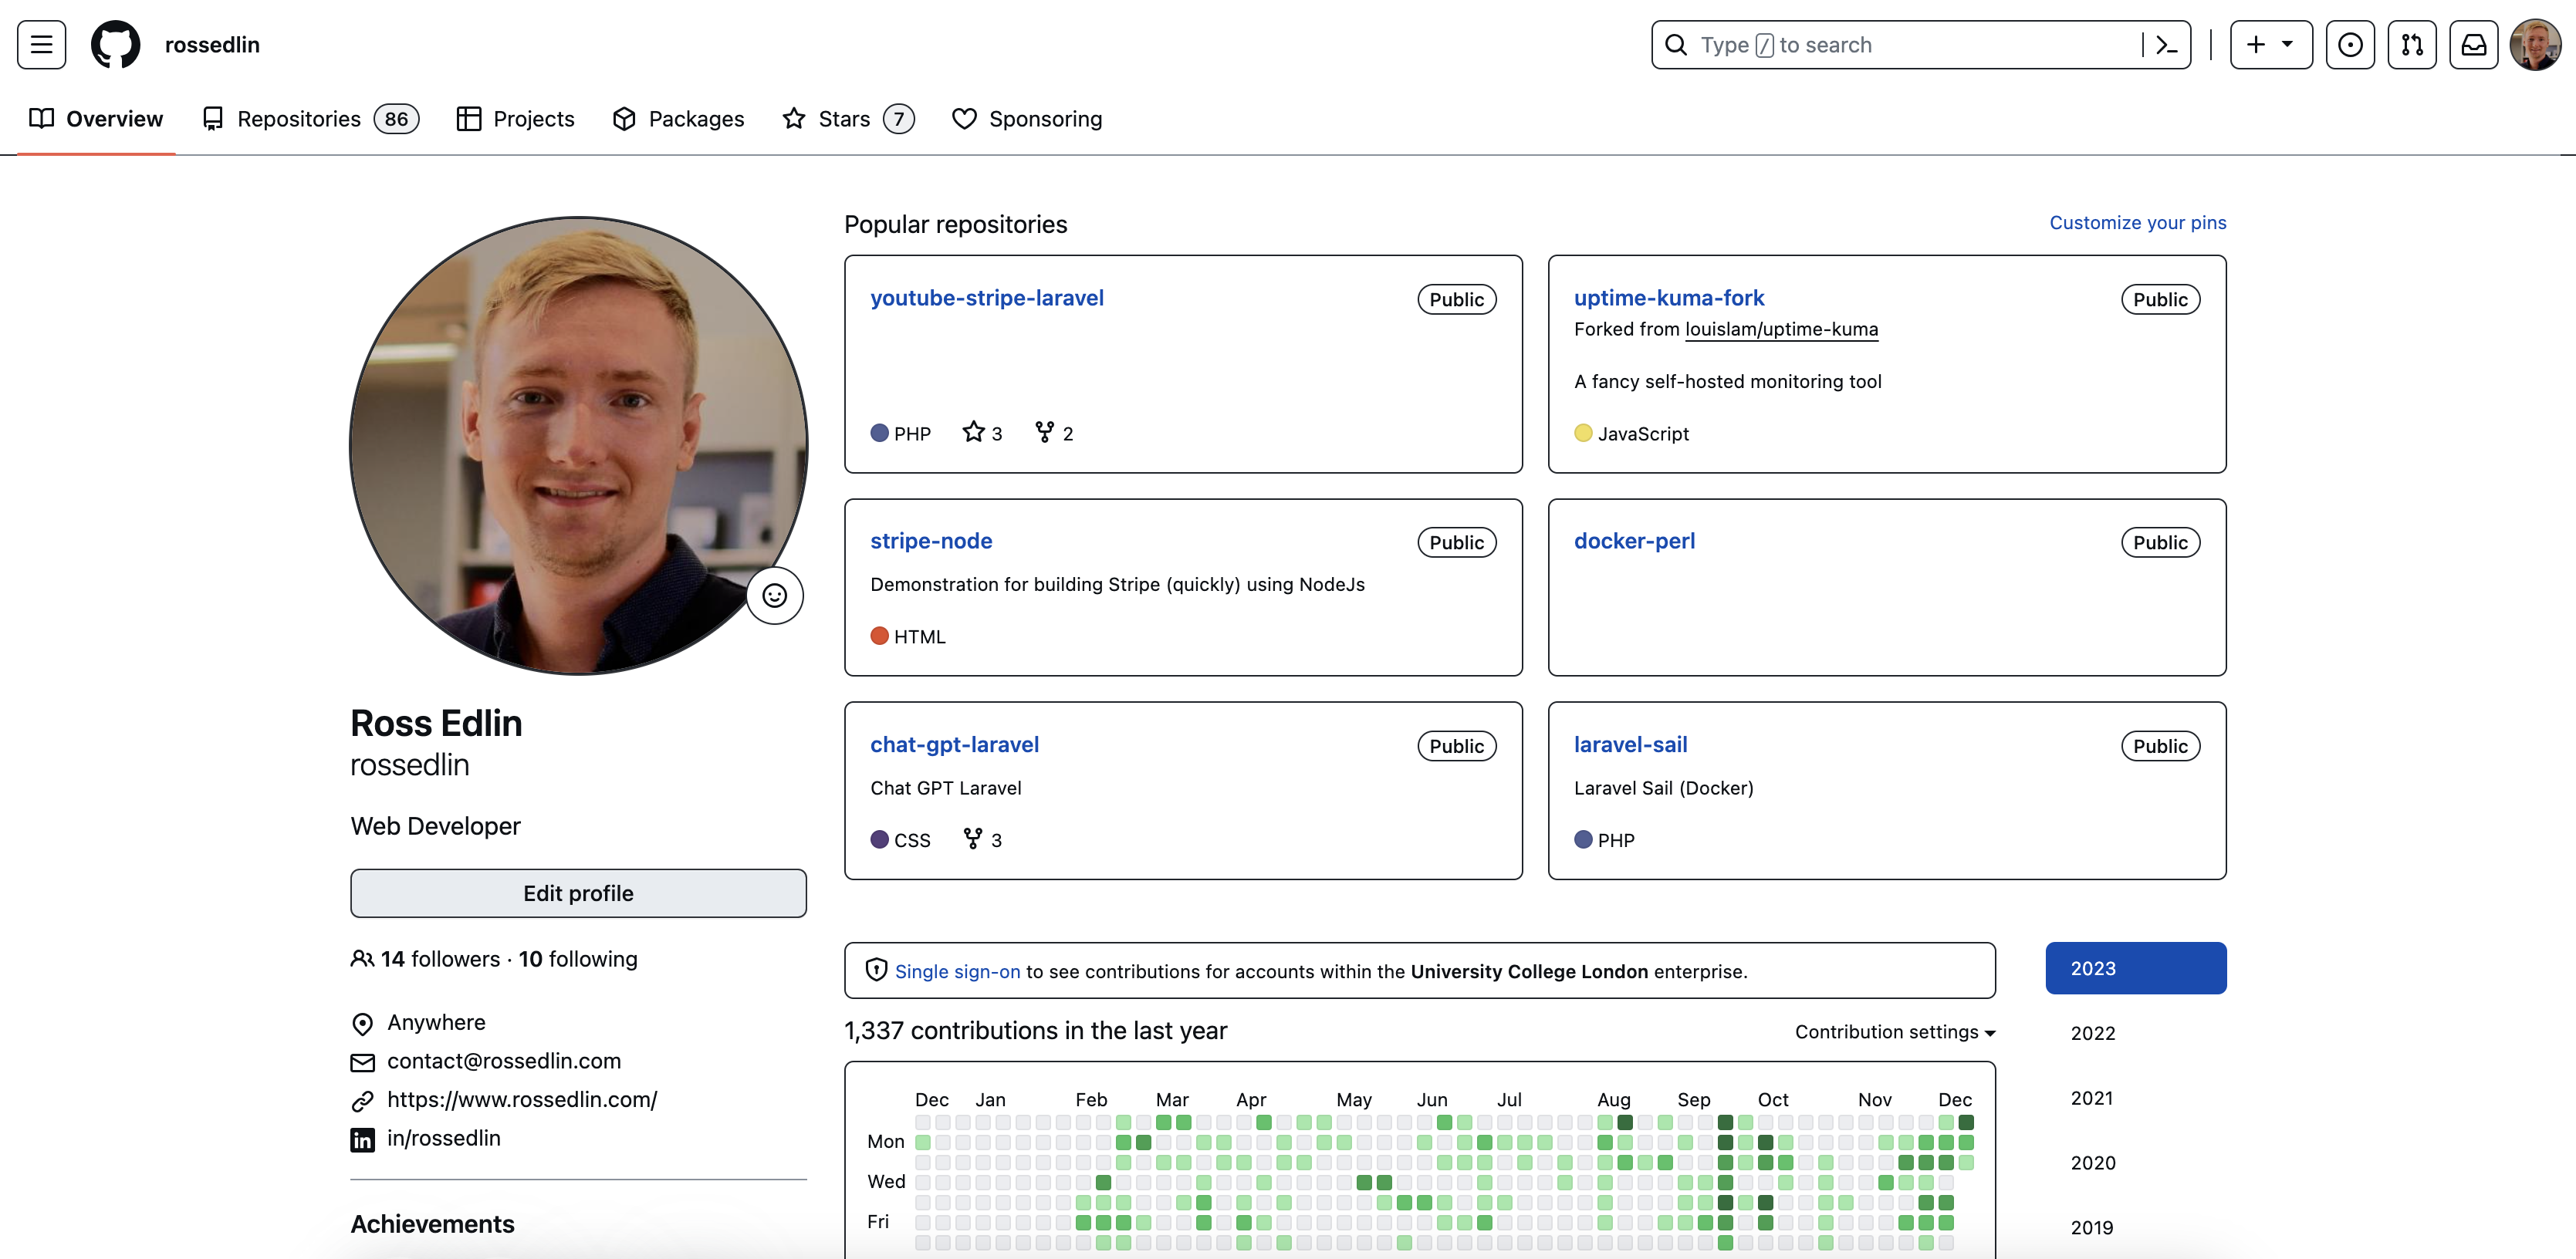Open the create new plus dropdown
The height and width of the screenshot is (1259, 2576).
click(x=2270, y=45)
